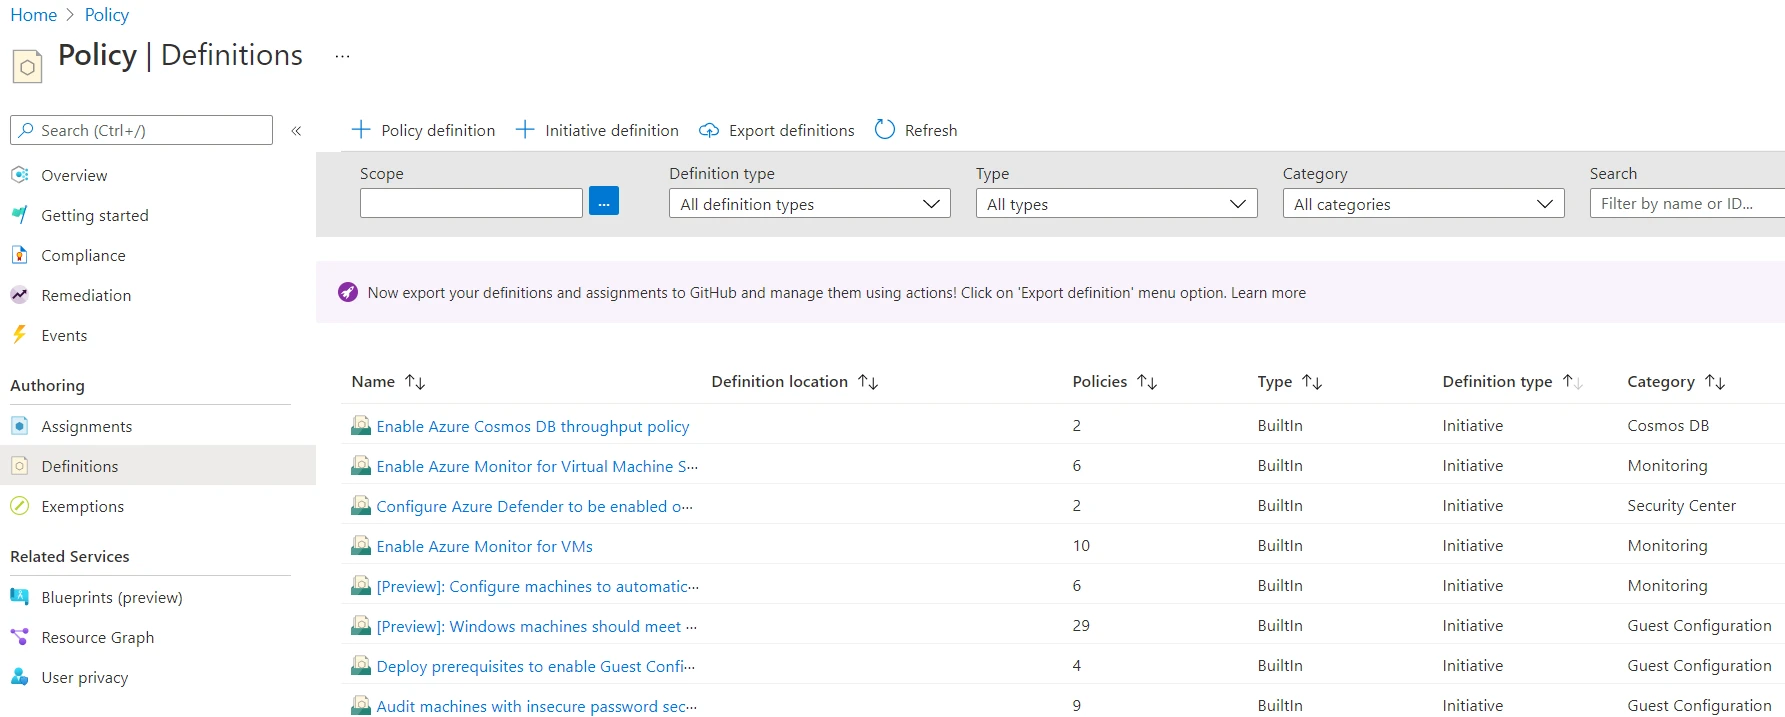The width and height of the screenshot is (1785, 717).
Task: Click the plus icon for Initiative definition
Action: 525,130
